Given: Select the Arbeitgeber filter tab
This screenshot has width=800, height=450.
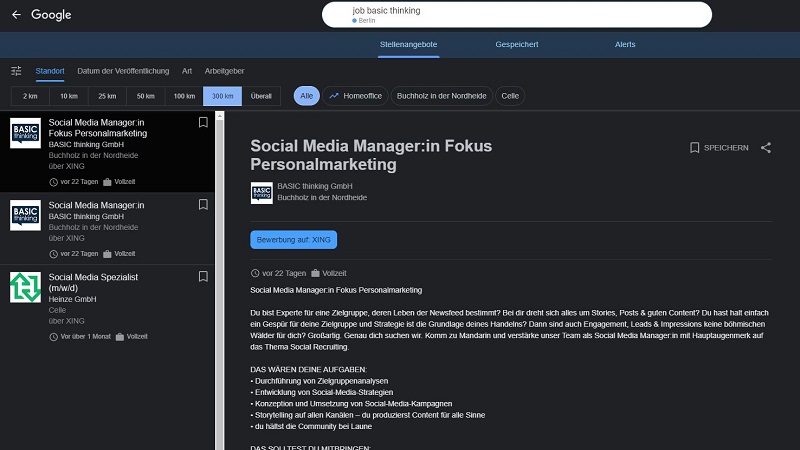Looking at the screenshot, I should pos(224,71).
